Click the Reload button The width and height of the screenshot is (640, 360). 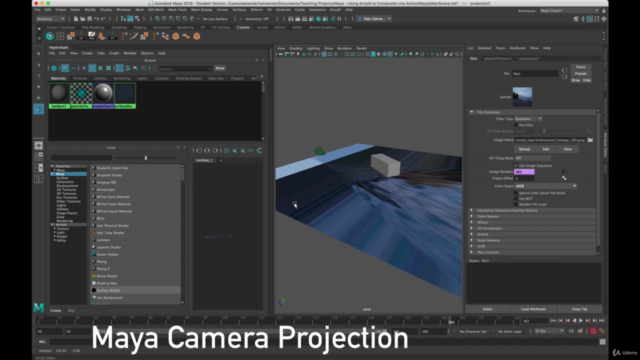tap(524, 149)
